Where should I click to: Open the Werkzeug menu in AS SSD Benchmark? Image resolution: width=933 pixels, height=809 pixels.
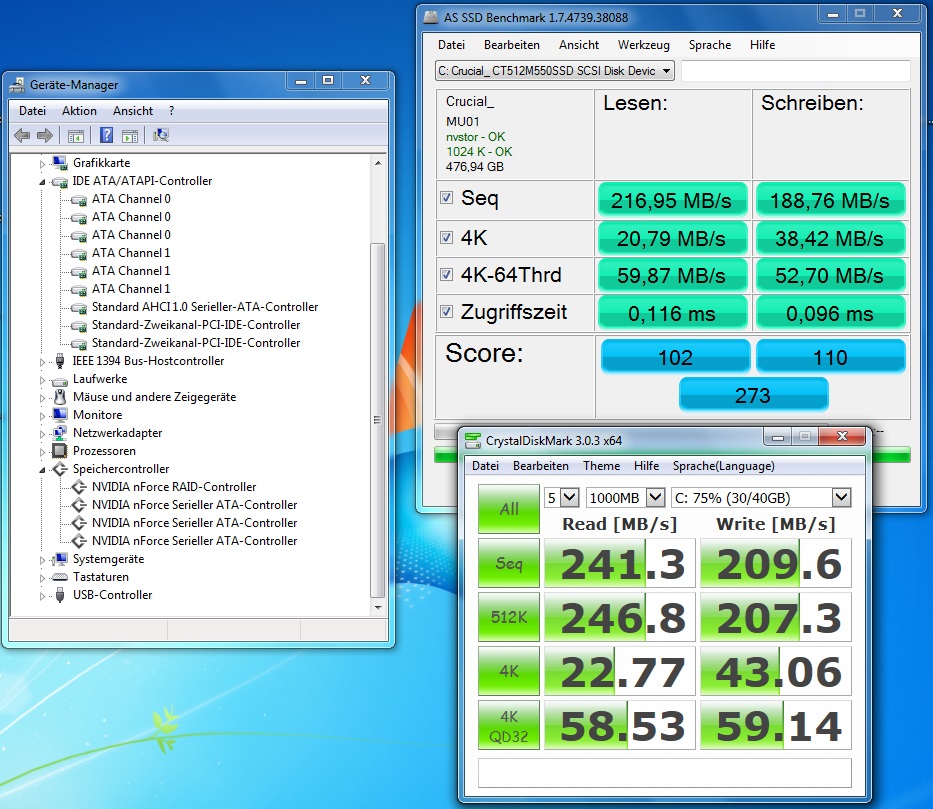pyautogui.click(x=643, y=45)
